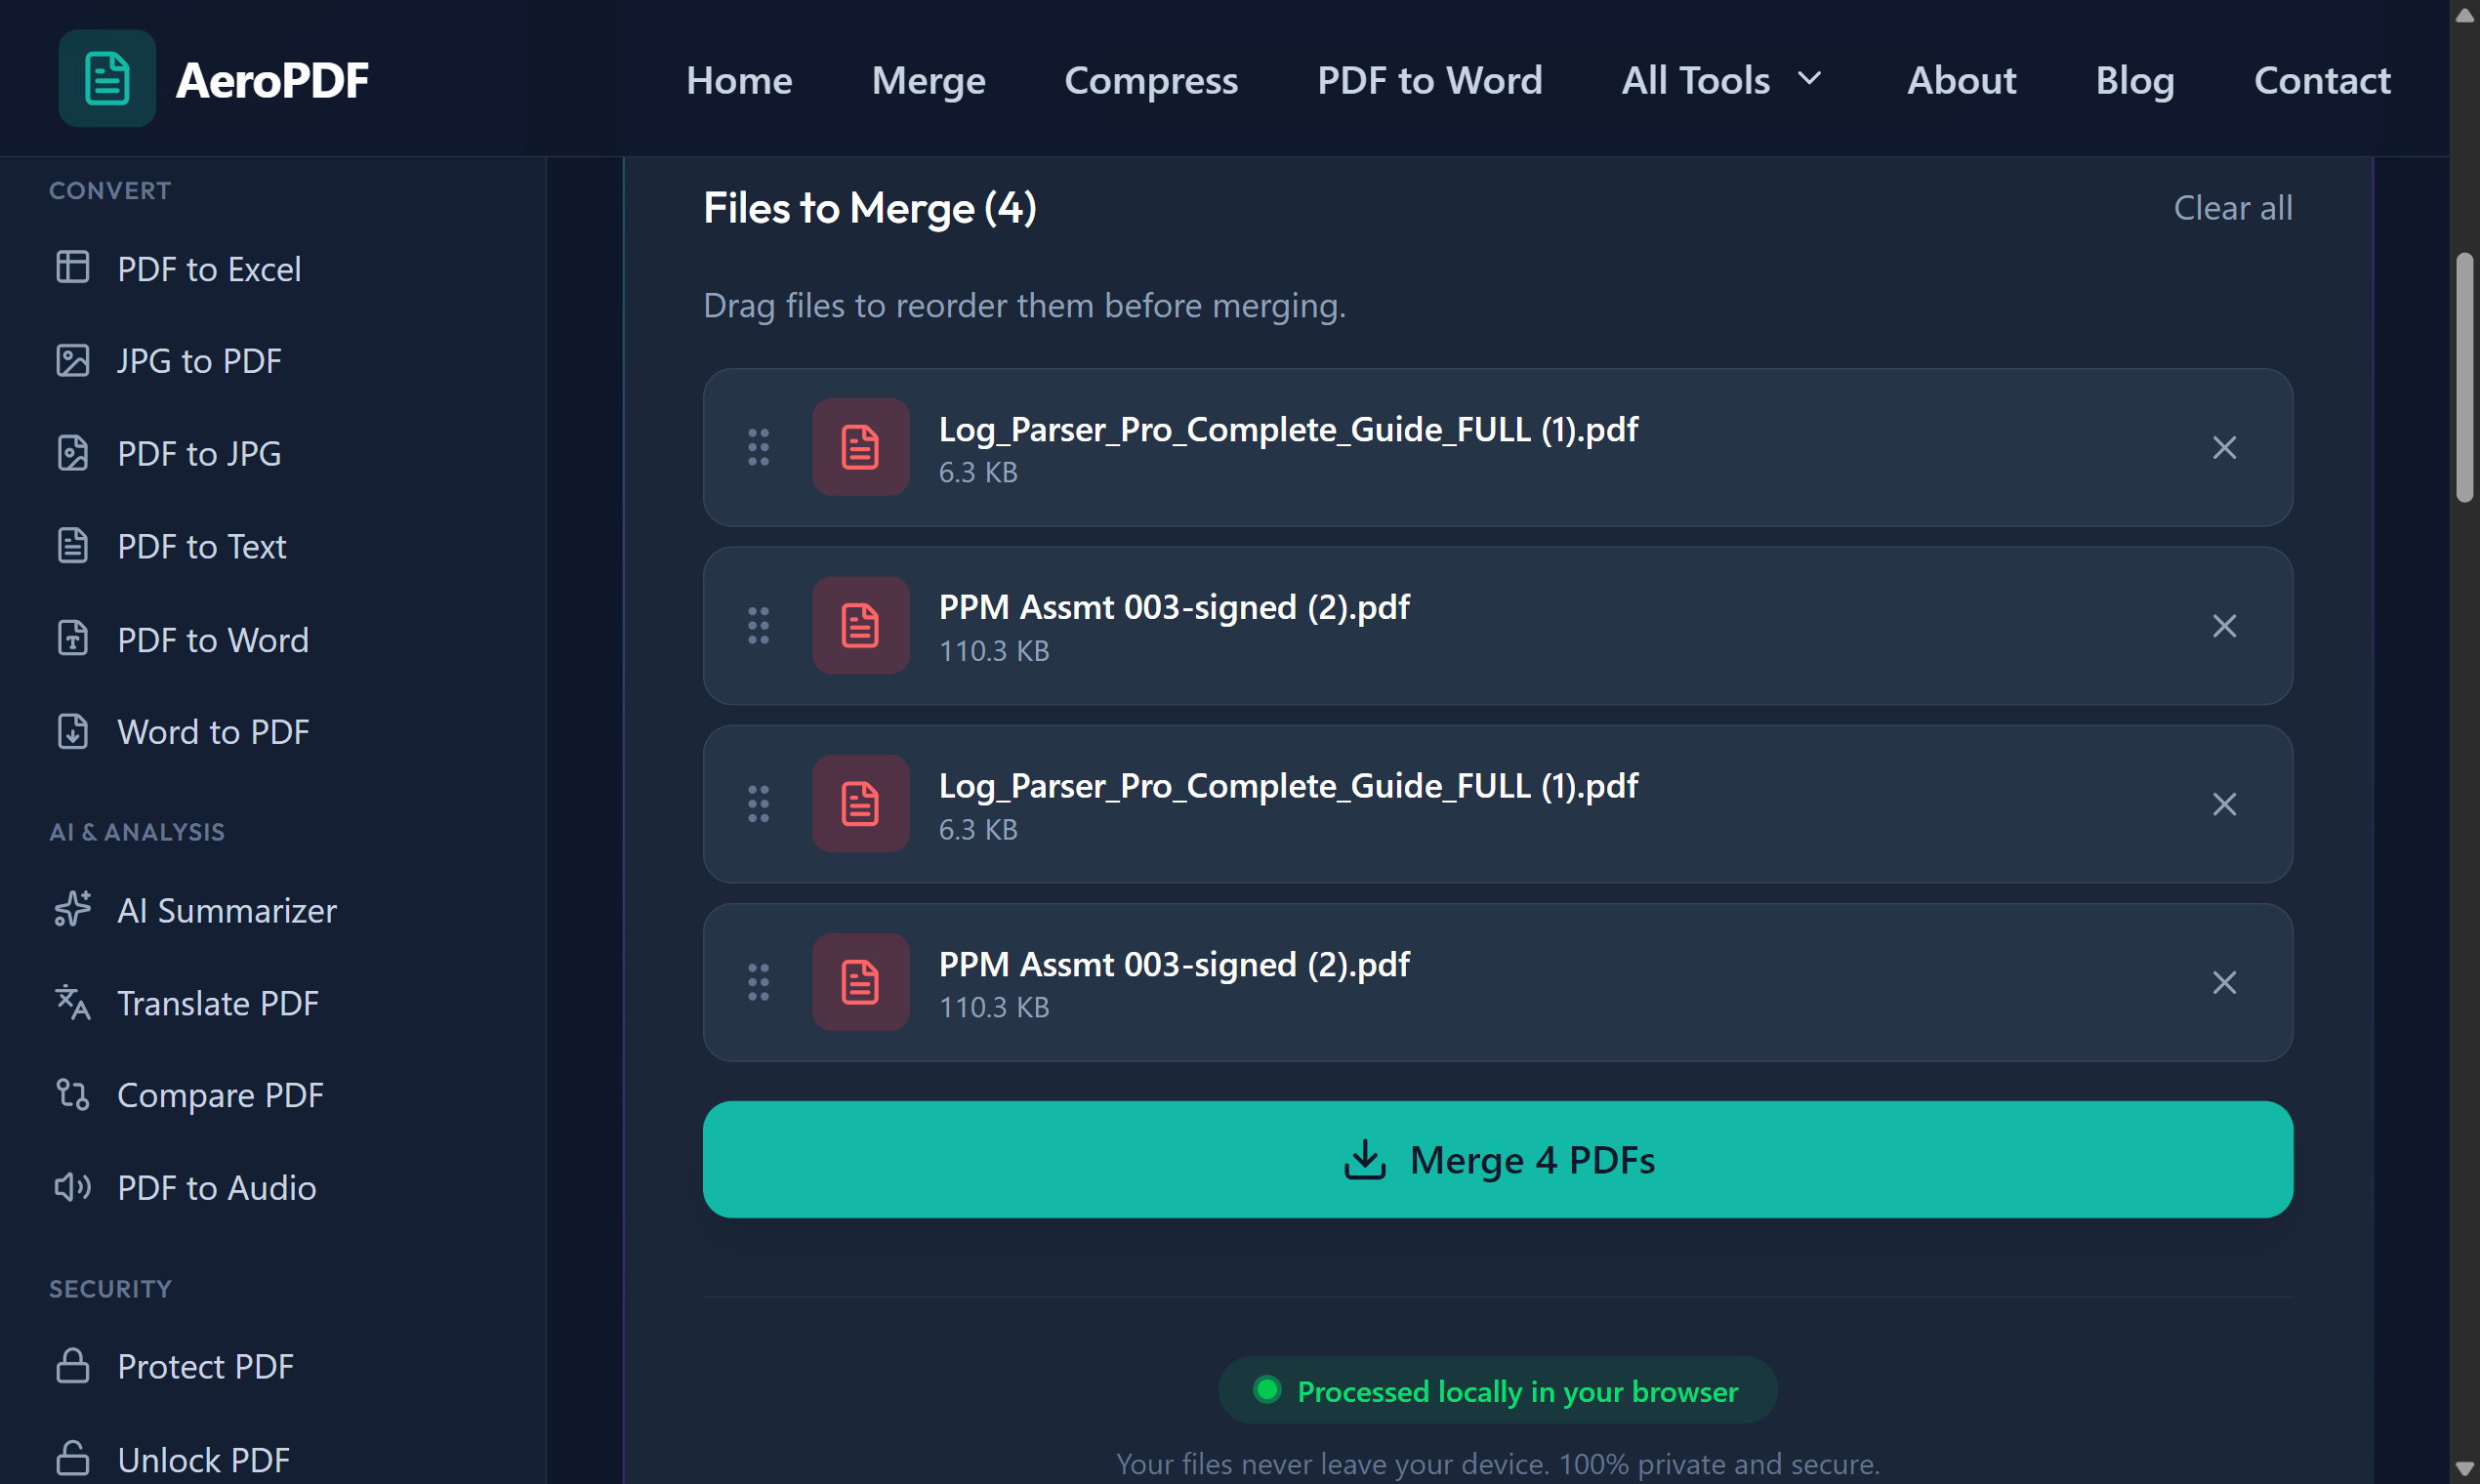Open the JPG to PDF converter
Viewport: 2480px width, 1484px height.
click(198, 361)
